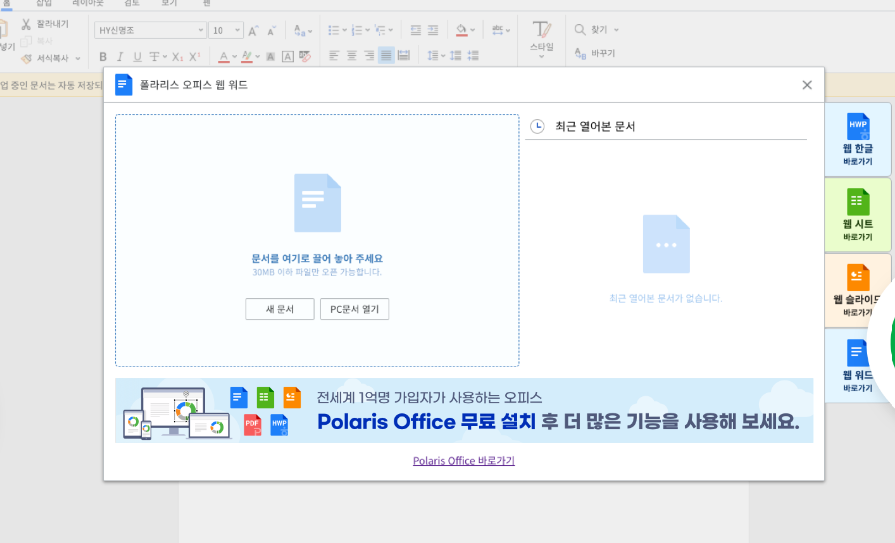Image resolution: width=895 pixels, height=543 pixels.
Task: Expand the highlight color dropdown arrow
Action: pos(257,57)
